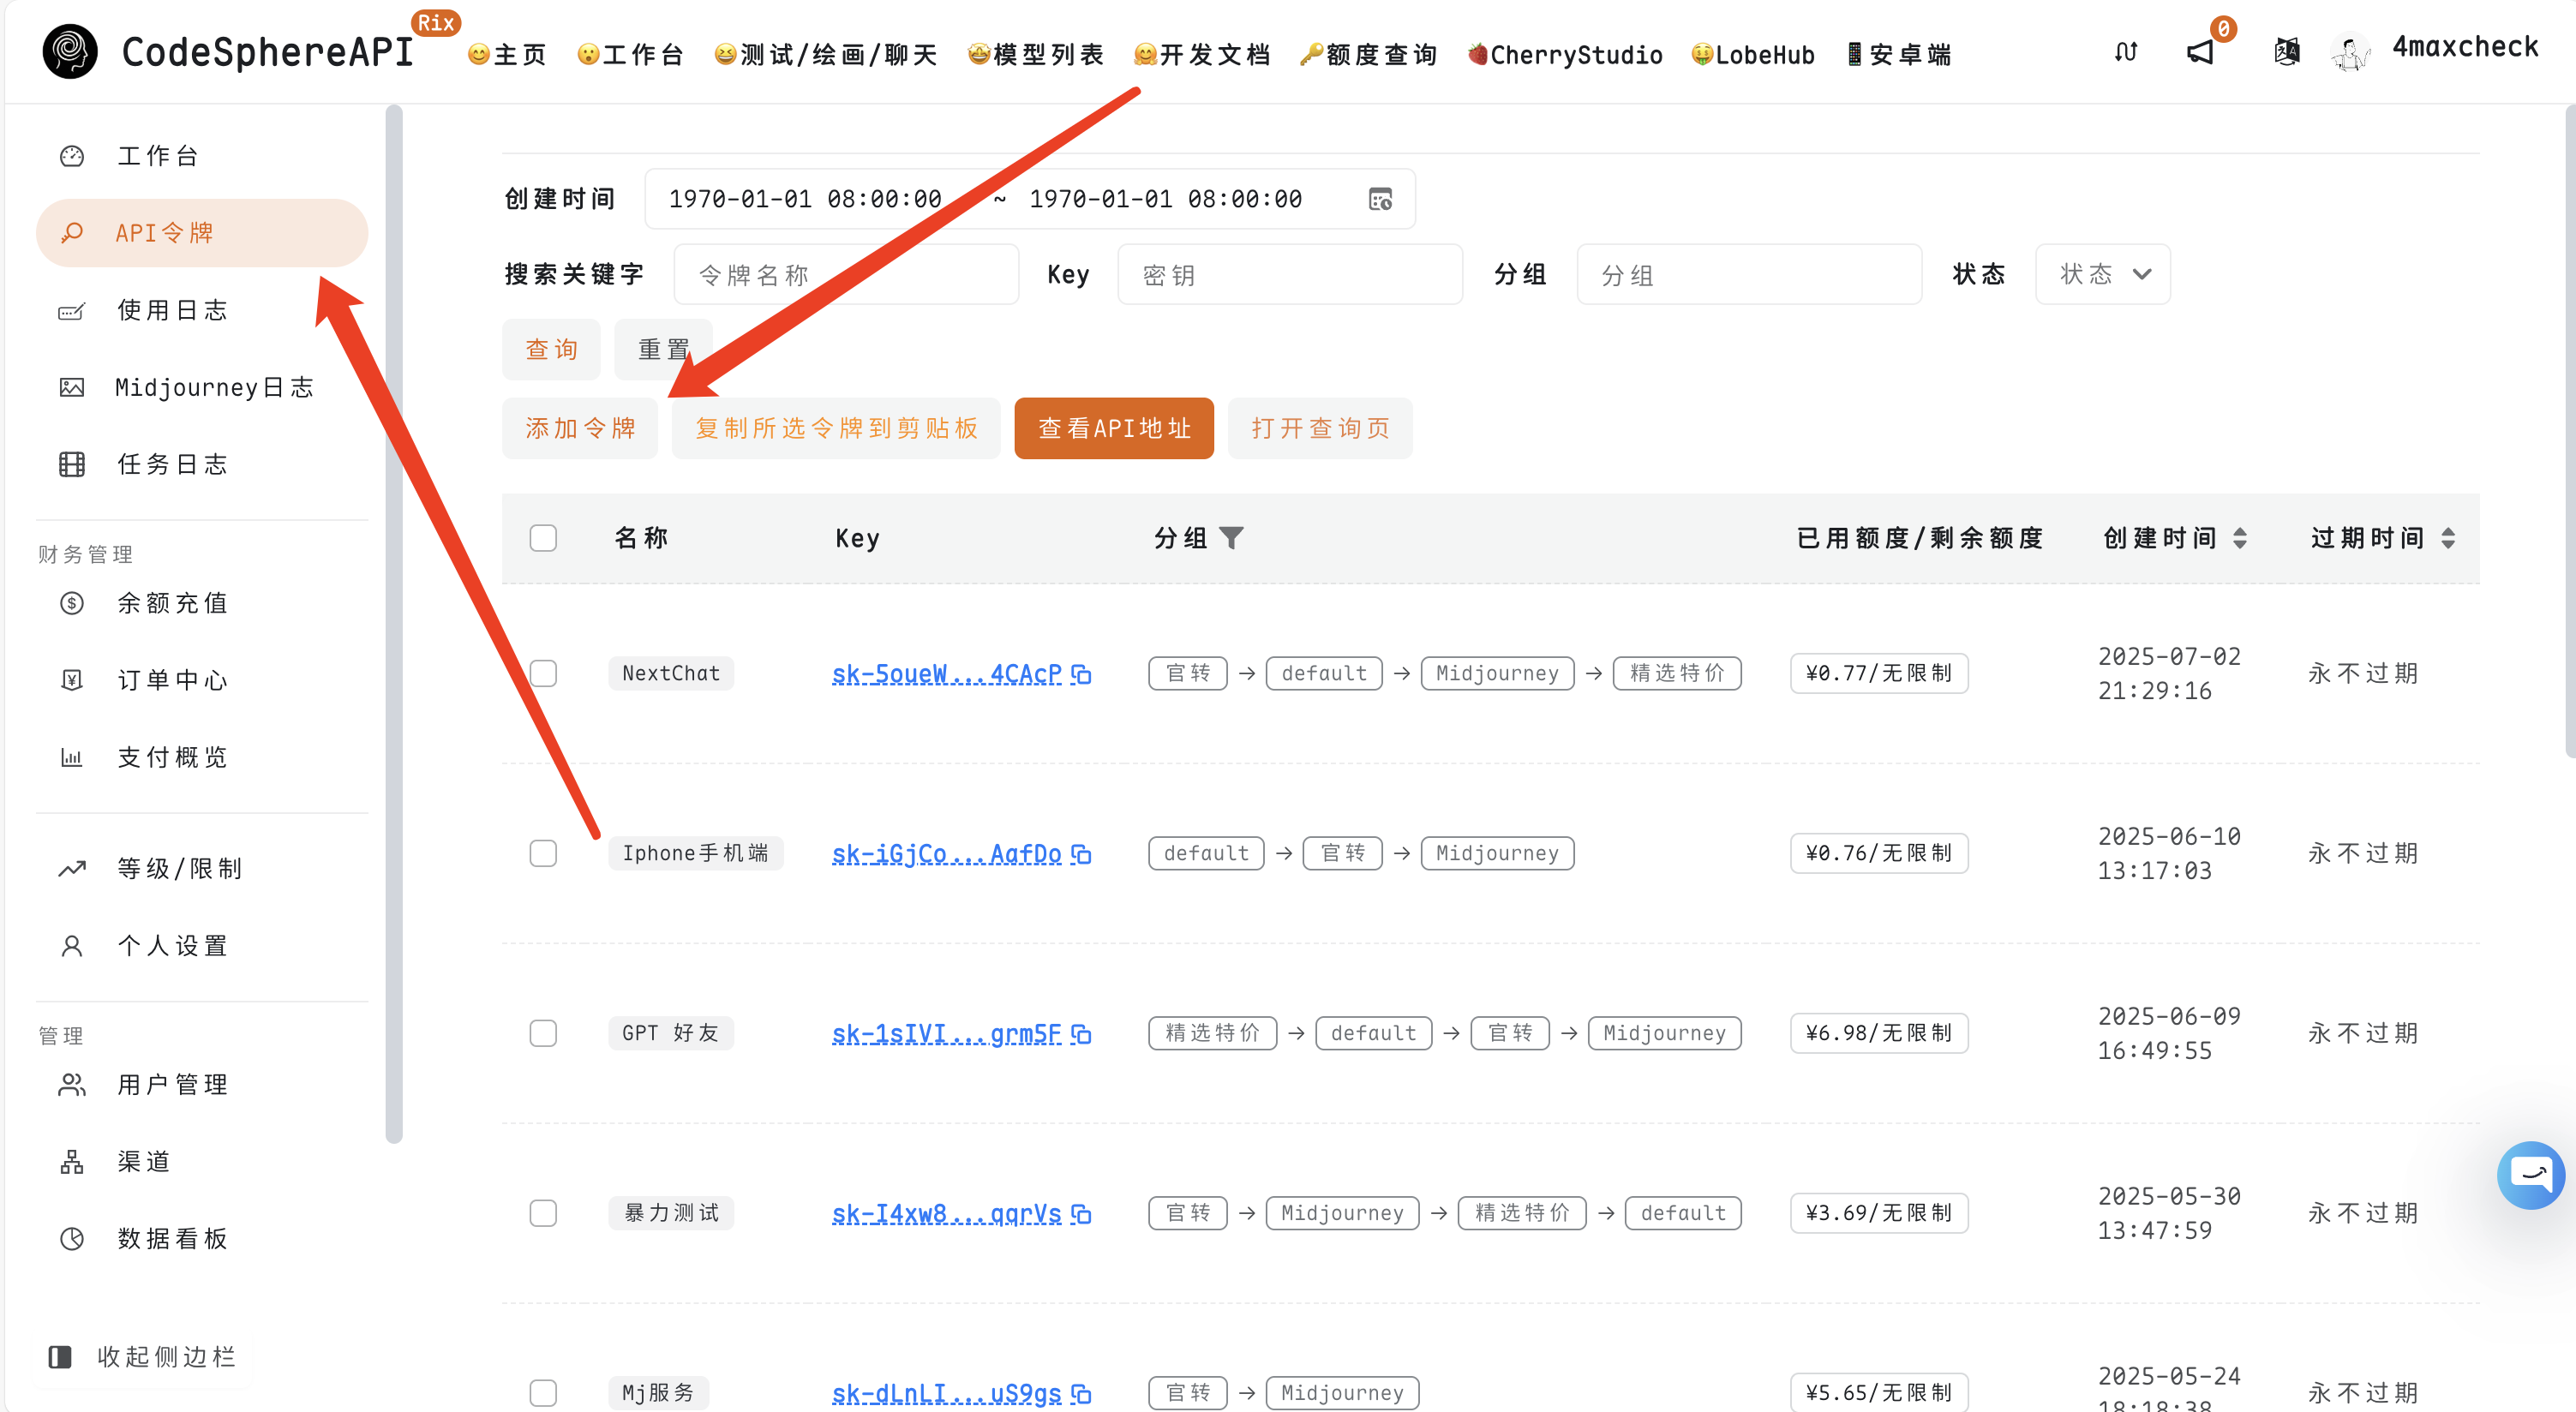Click the 添加令牌 button
This screenshot has width=2576, height=1412.
point(580,428)
